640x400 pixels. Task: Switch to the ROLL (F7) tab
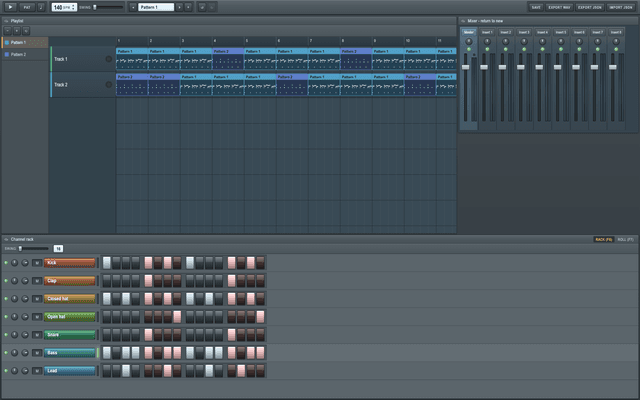click(x=625, y=240)
